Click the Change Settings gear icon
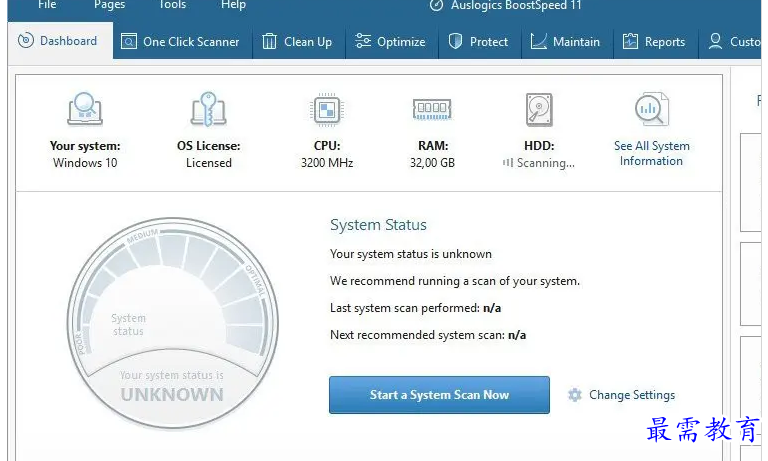Viewport: 768px width, 461px height. tap(575, 395)
